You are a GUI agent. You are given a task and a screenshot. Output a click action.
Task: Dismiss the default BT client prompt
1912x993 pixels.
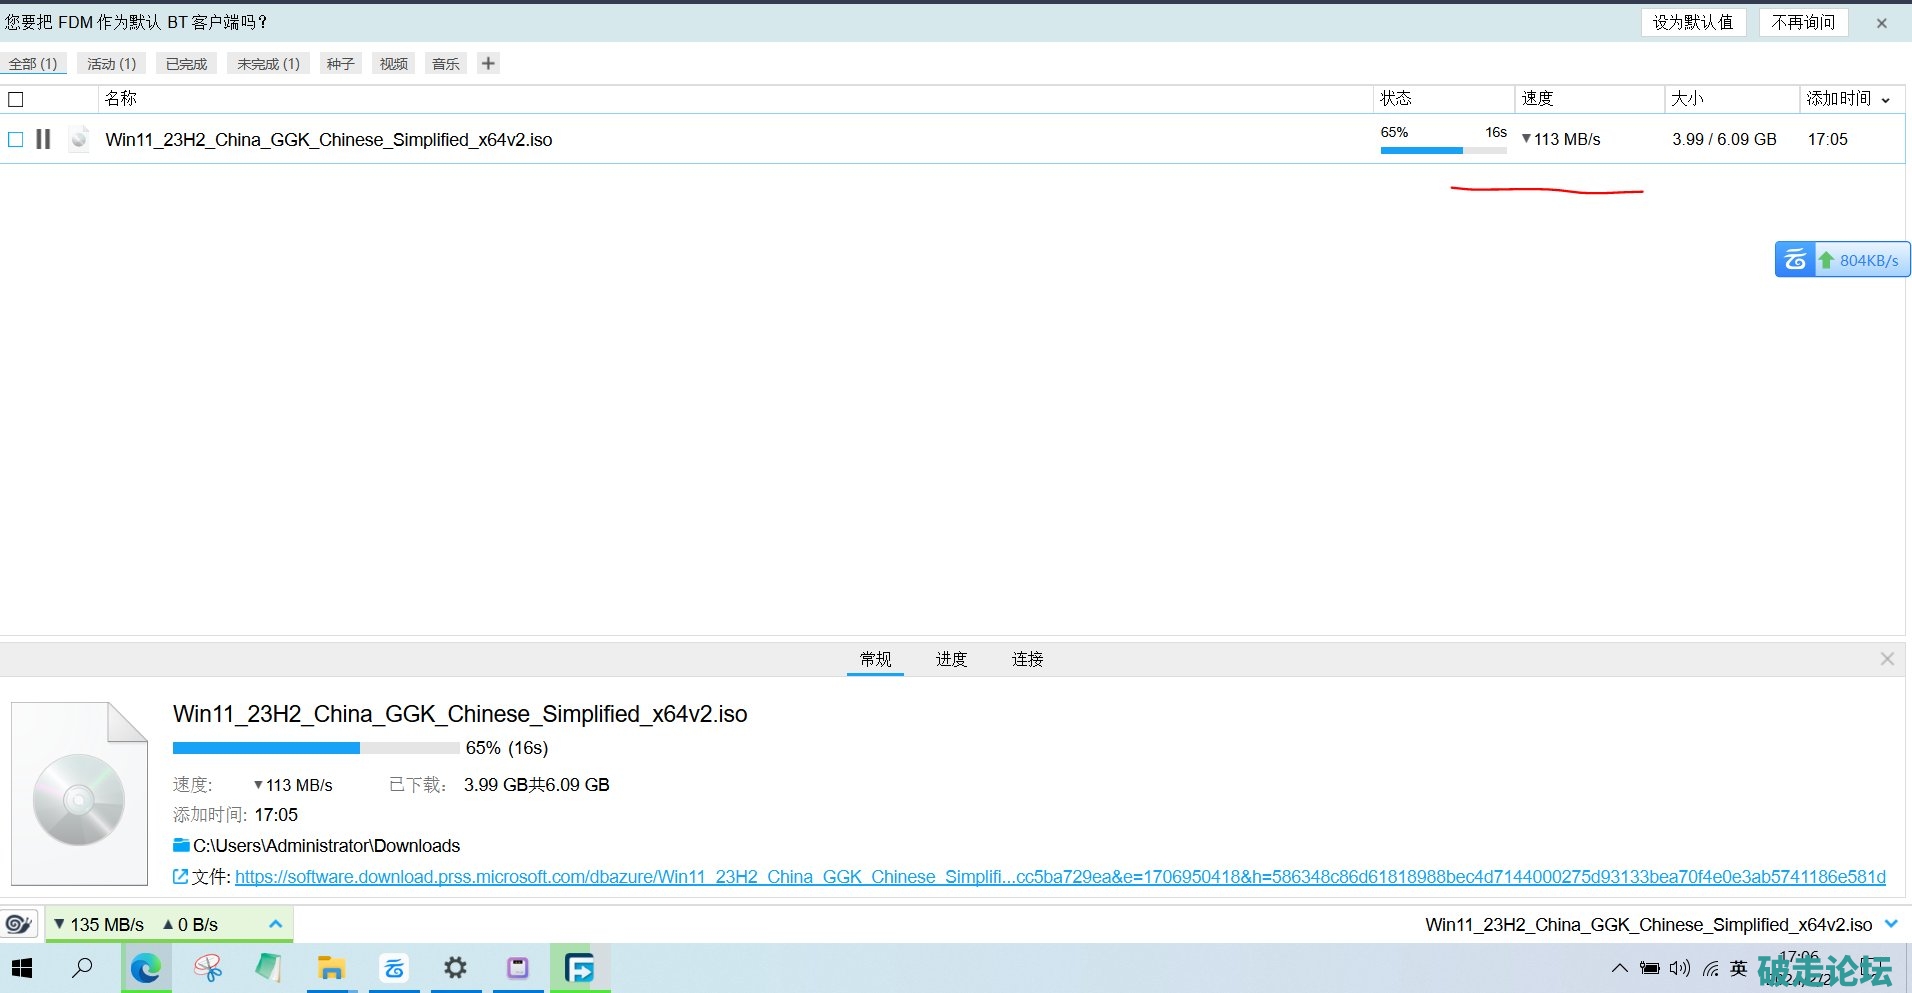1881,23
